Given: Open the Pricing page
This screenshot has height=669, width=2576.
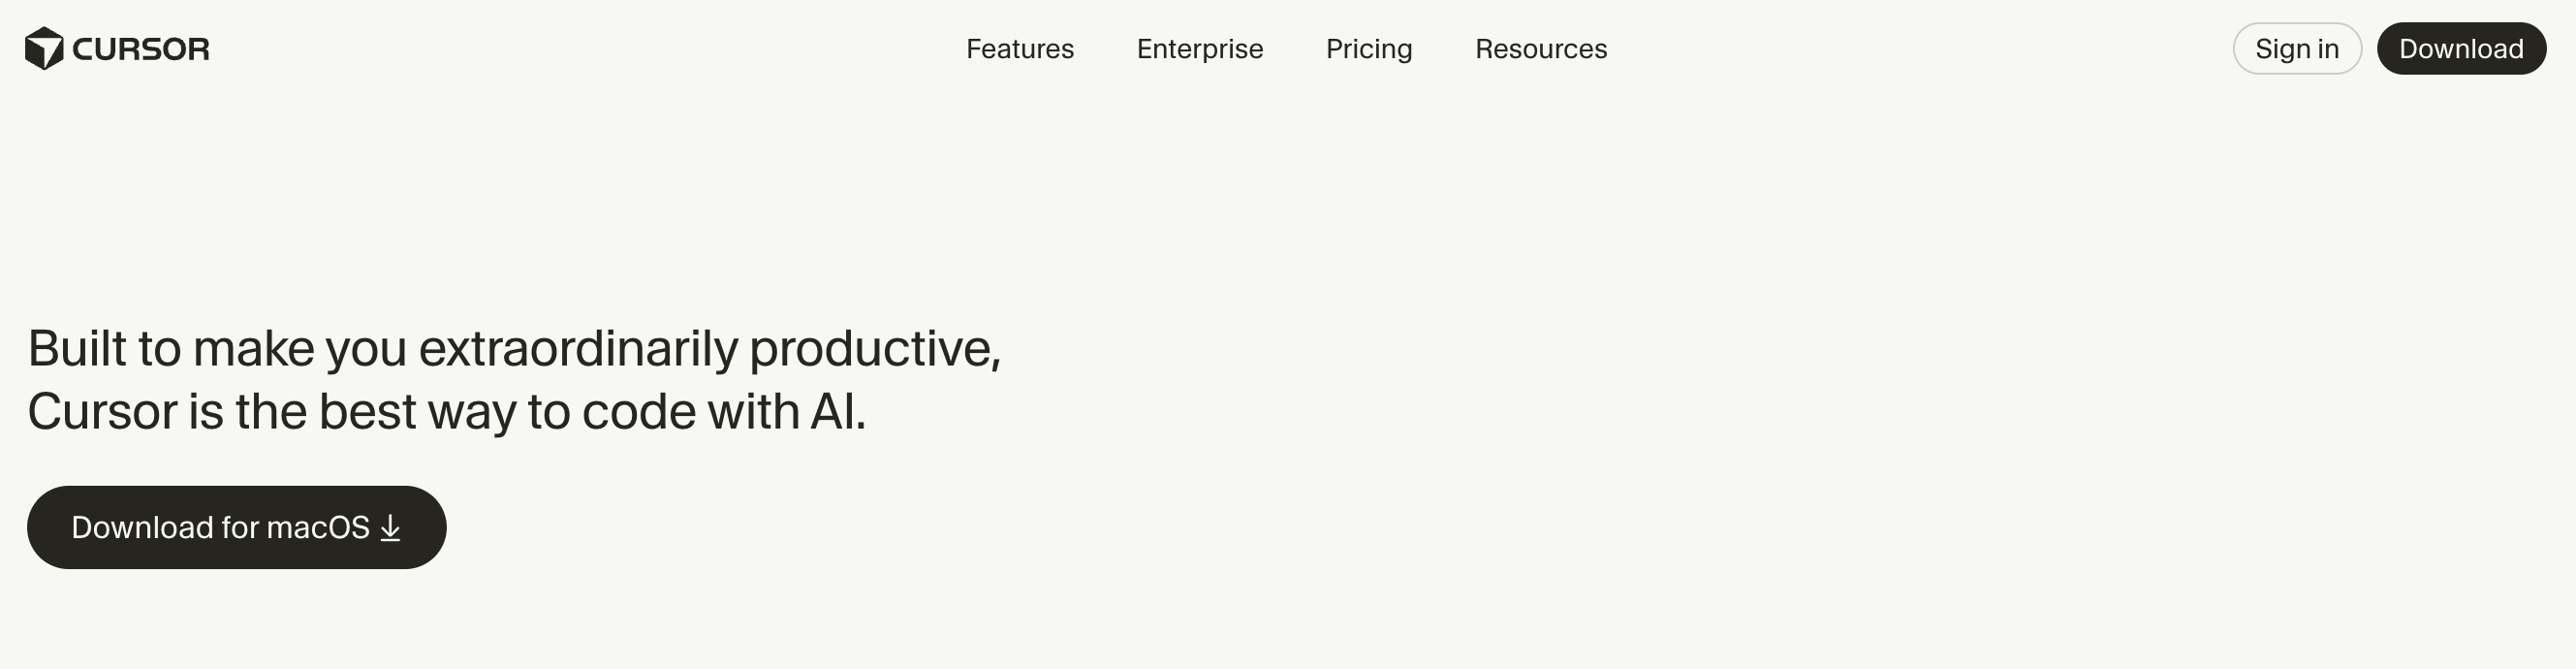Looking at the screenshot, I should coord(1368,49).
